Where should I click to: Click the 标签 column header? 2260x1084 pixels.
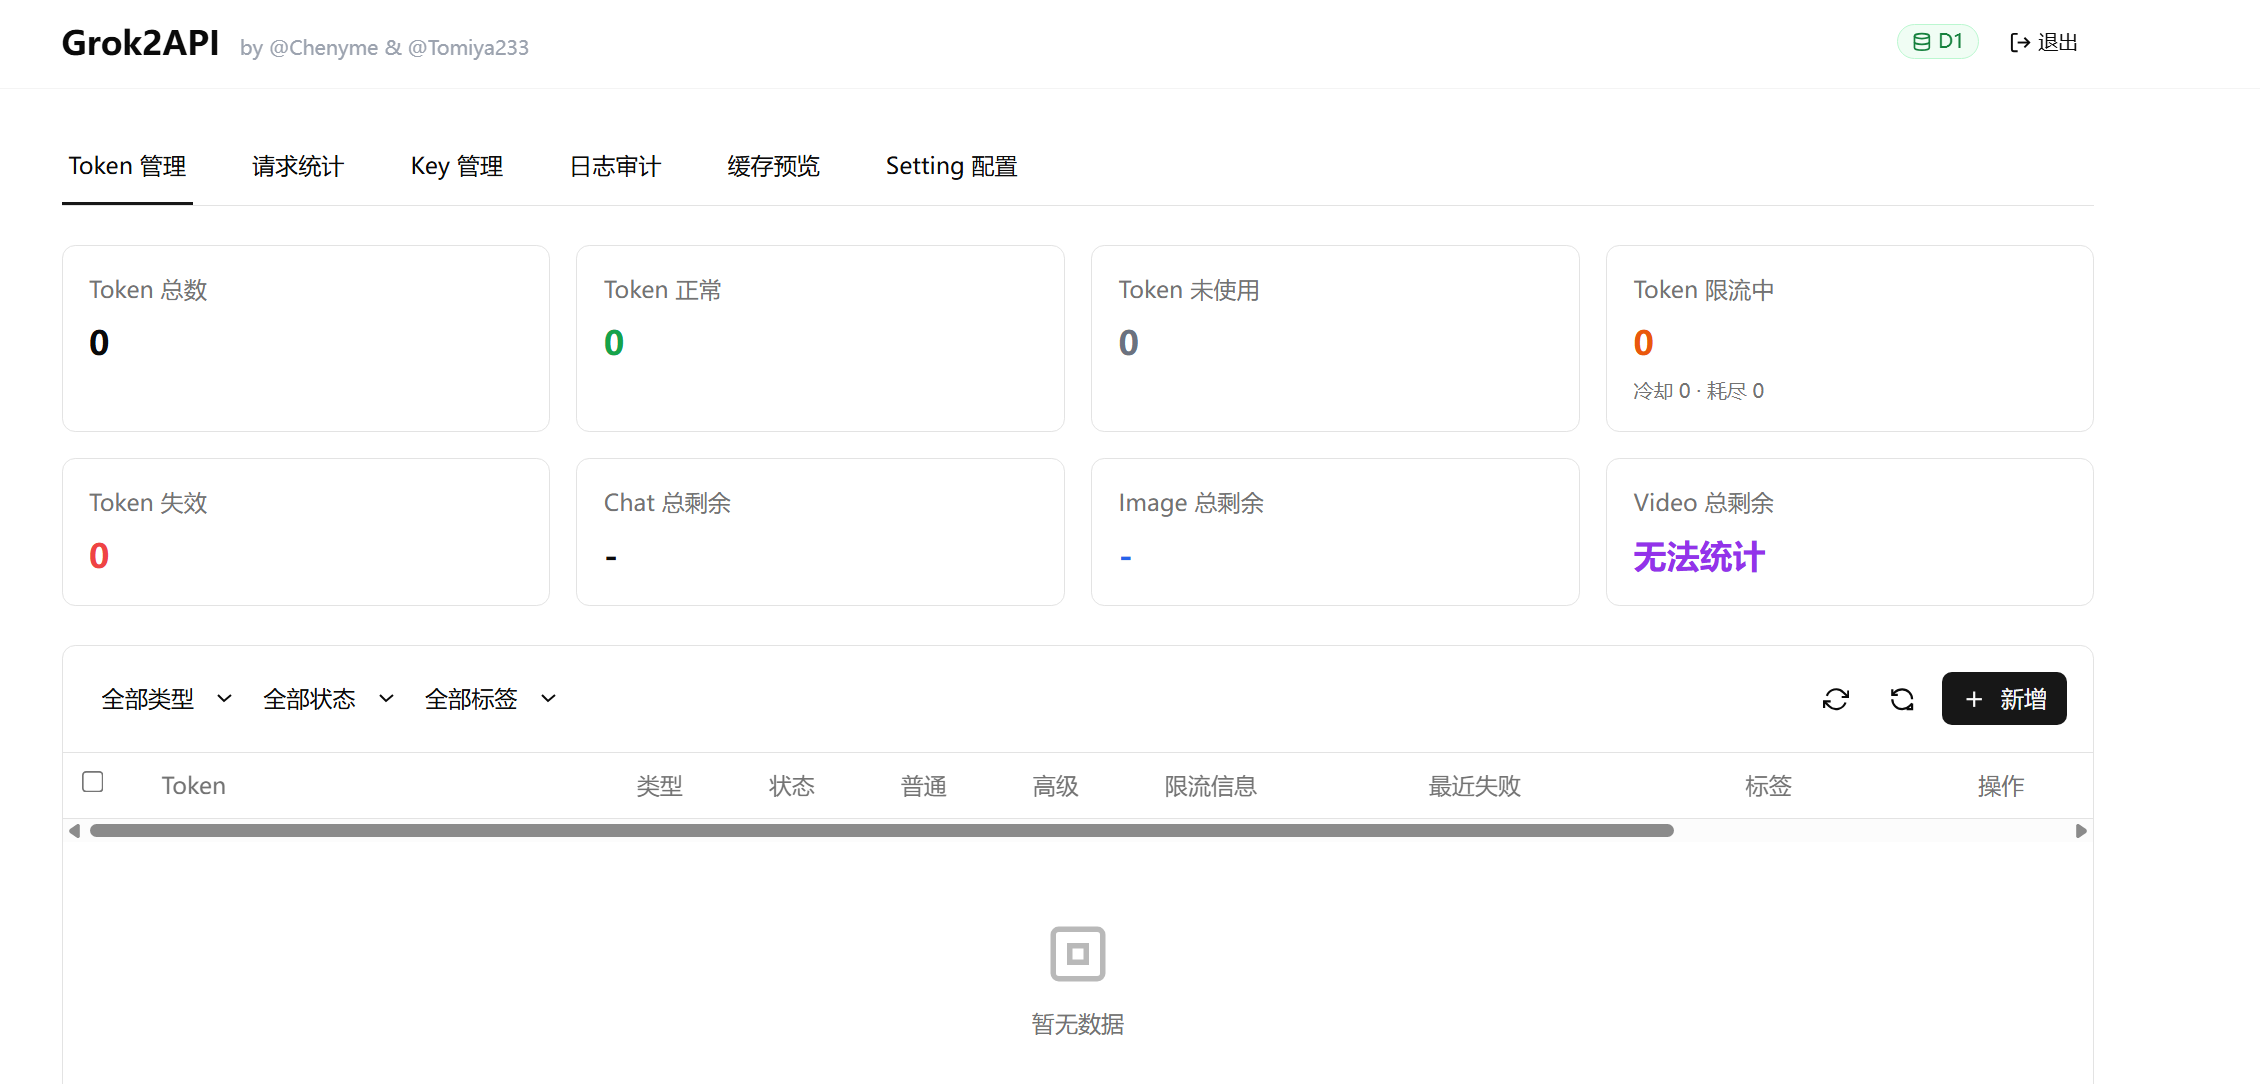click(x=1769, y=786)
